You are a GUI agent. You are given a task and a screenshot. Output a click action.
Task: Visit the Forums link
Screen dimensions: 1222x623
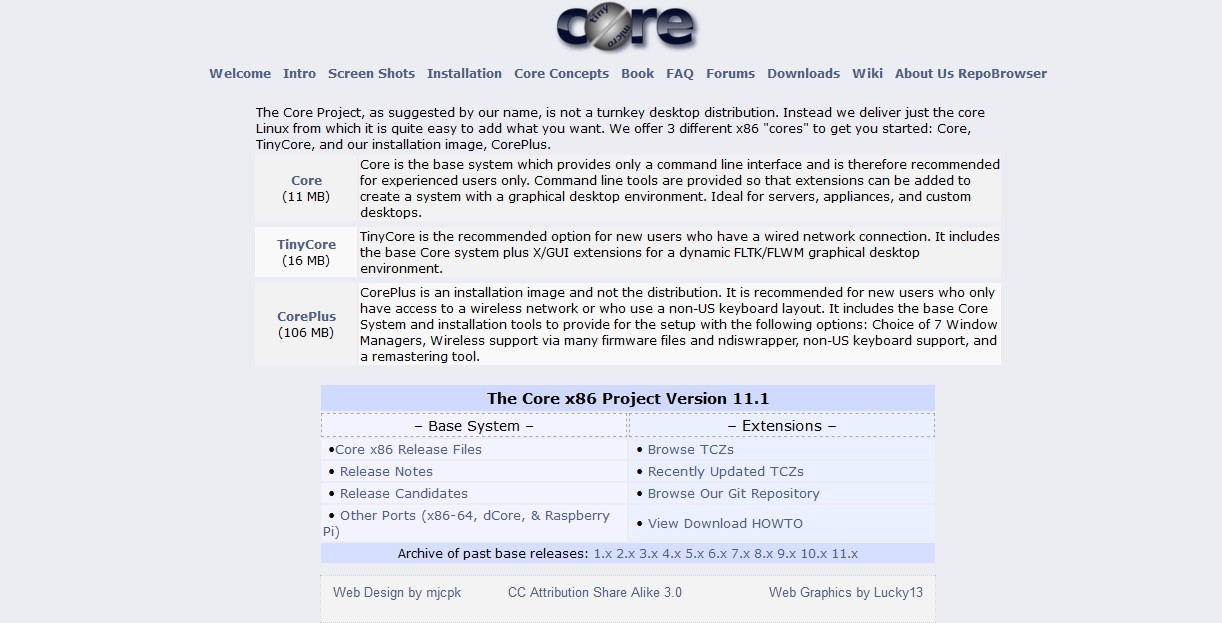pyautogui.click(x=730, y=73)
